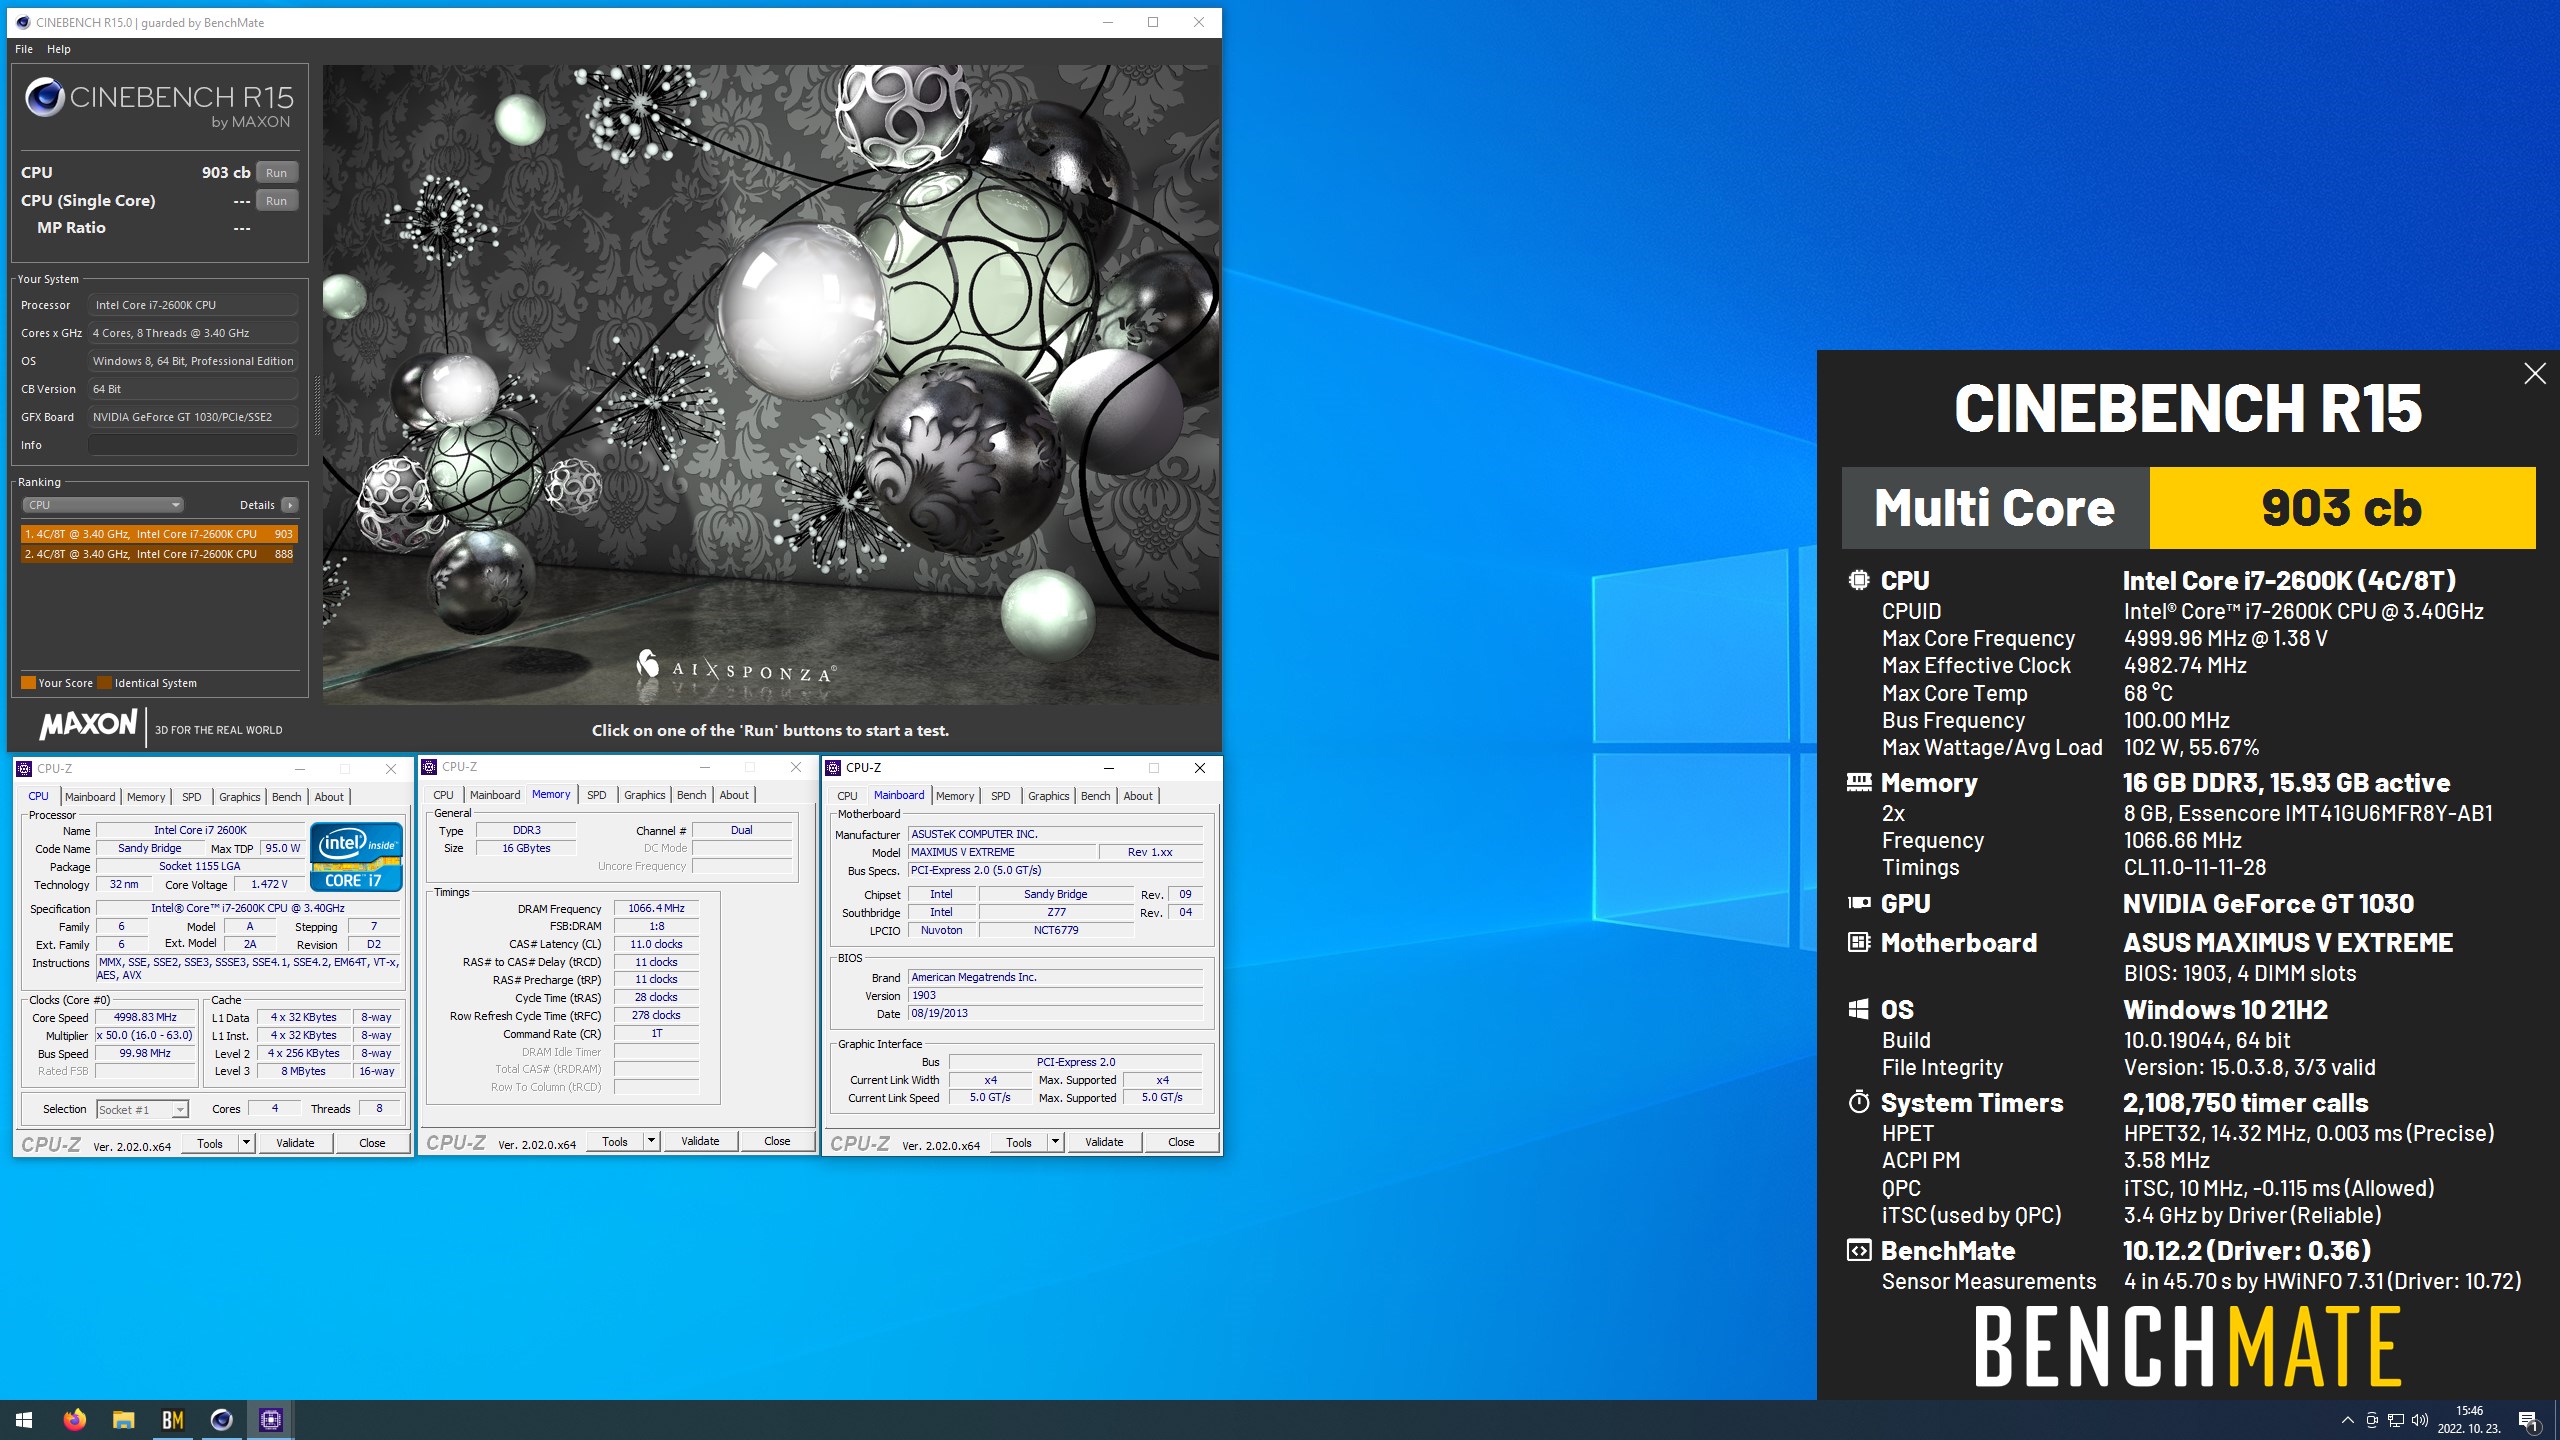The image size is (2560, 1440).
Task: Click Close button in first CPU-Z window
Action: pos(372,1143)
